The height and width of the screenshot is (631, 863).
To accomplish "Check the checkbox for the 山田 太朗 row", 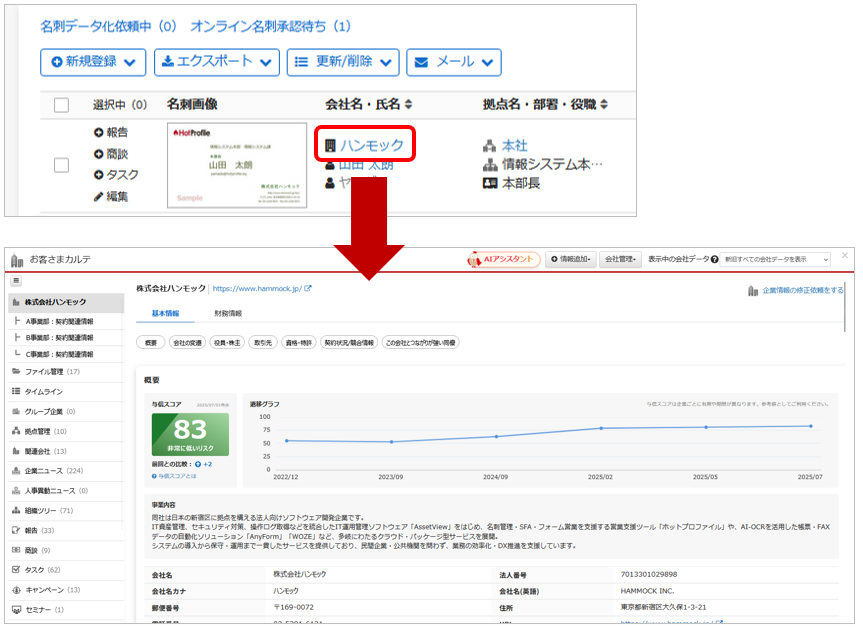I will 62,165.
